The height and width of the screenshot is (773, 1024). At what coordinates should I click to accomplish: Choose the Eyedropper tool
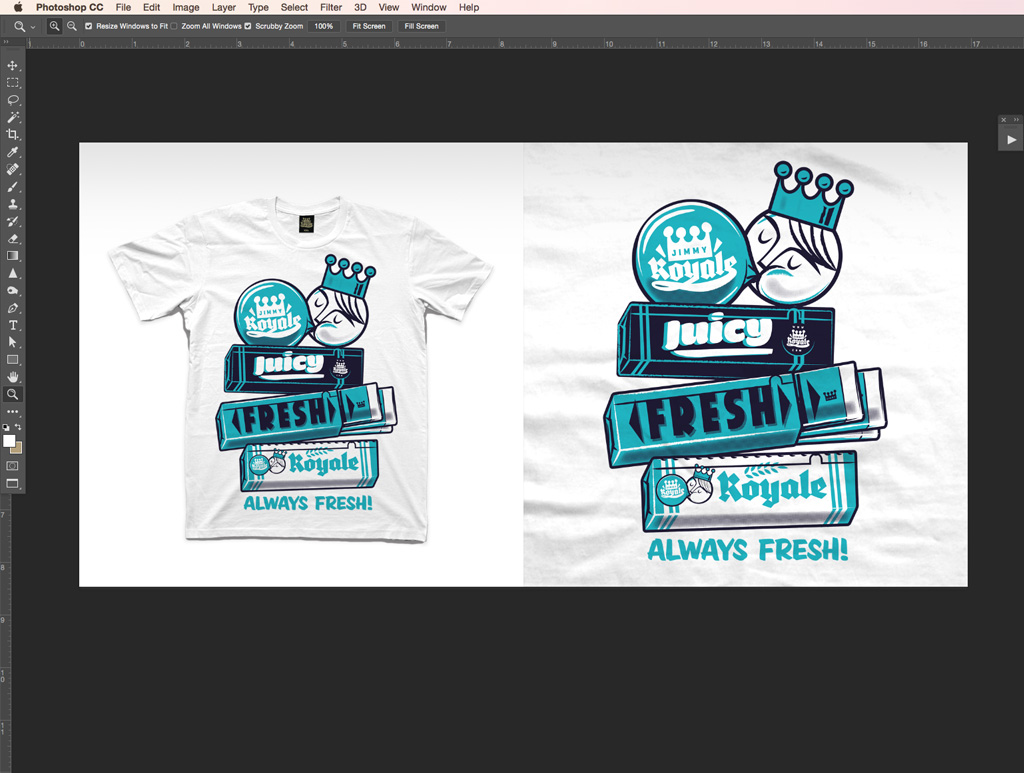(13, 152)
